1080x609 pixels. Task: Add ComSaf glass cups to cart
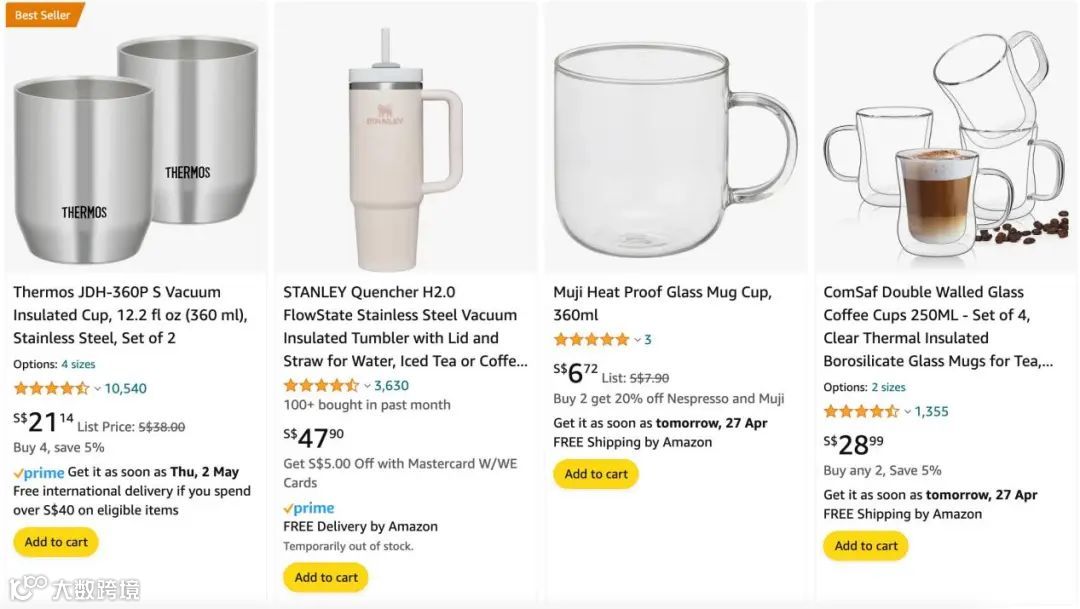(x=866, y=546)
